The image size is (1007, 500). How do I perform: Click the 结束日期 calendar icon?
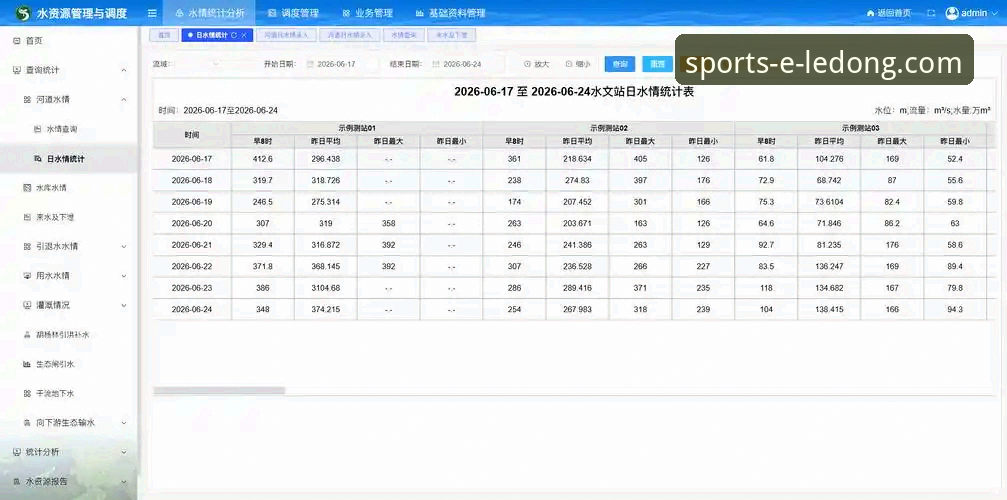click(436, 64)
